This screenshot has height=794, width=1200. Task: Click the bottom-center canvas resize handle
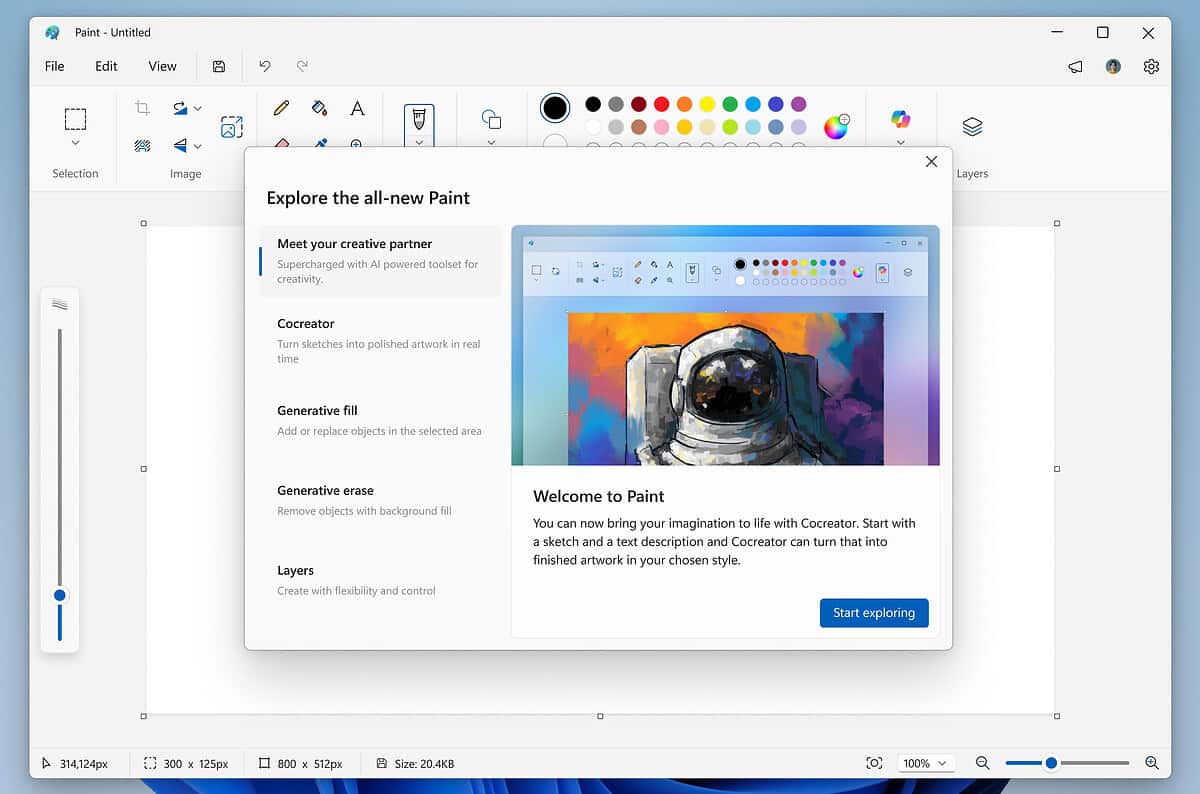coord(600,716)
